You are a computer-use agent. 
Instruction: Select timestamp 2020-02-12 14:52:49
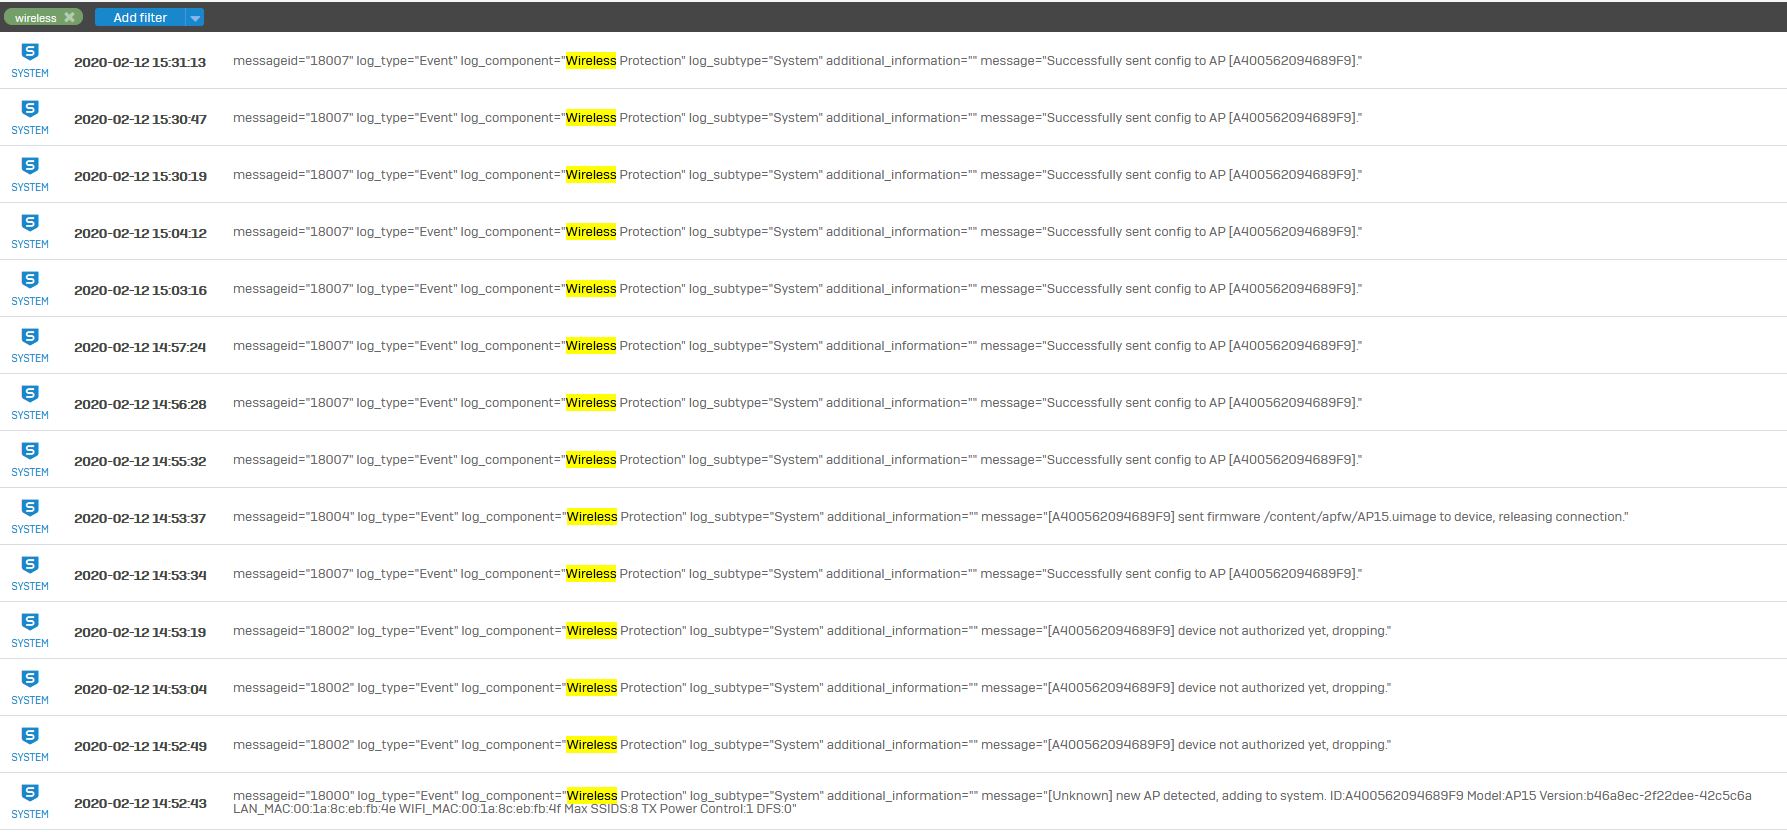(x=140, y=746)
